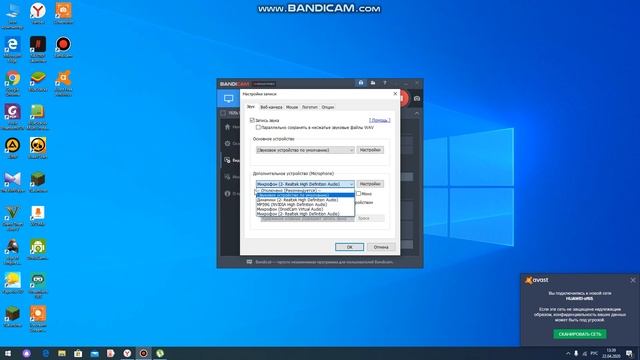
Task: Open the Bandicam folder icon in title bar
Action: [x=373, y=83]
